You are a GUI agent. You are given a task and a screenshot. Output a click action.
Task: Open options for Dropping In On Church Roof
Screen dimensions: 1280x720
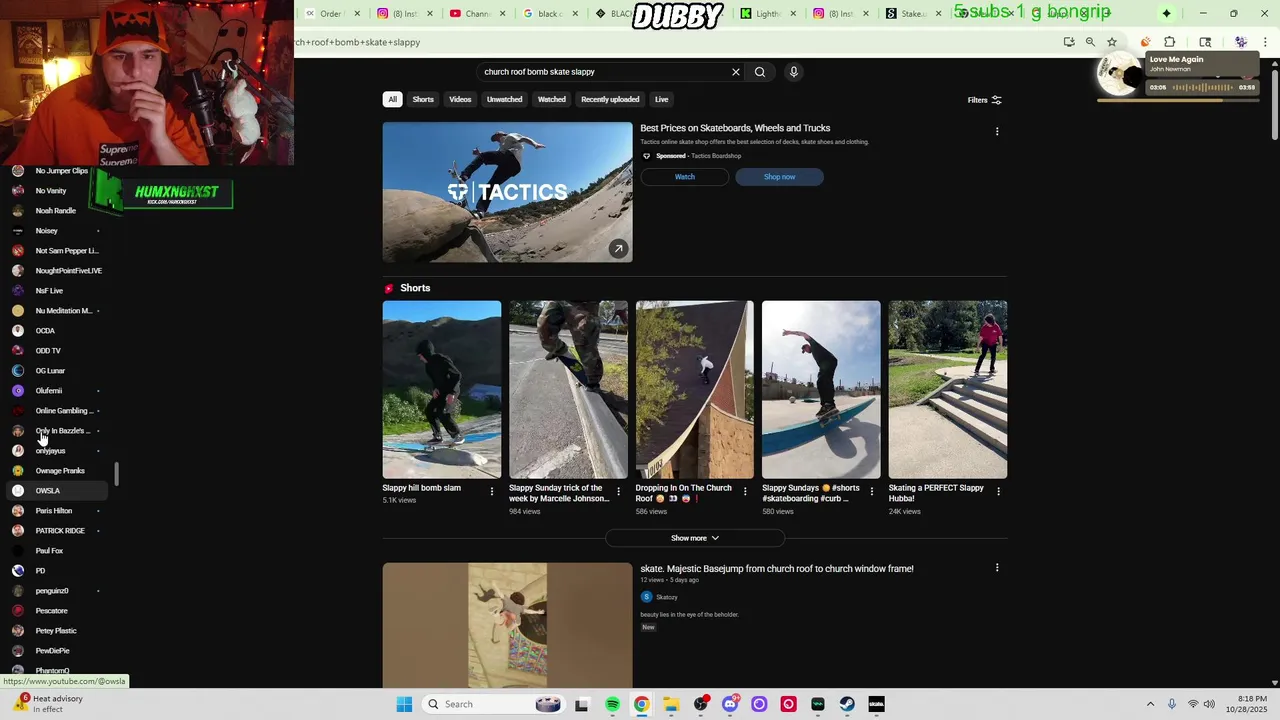pyautogui.click(x=745, y=491)
